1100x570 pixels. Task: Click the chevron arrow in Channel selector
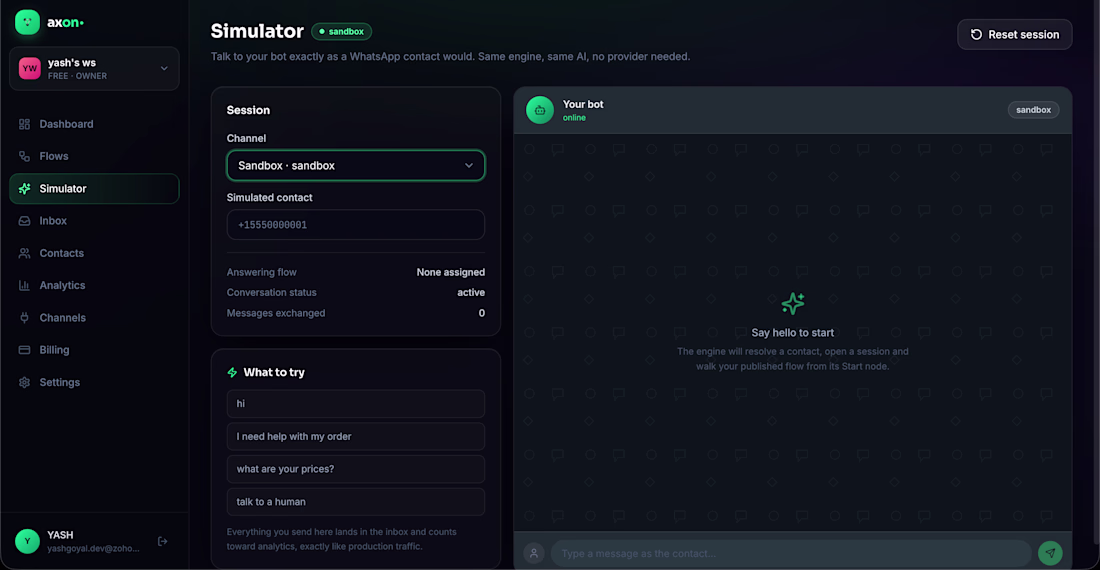pos(469,165)
